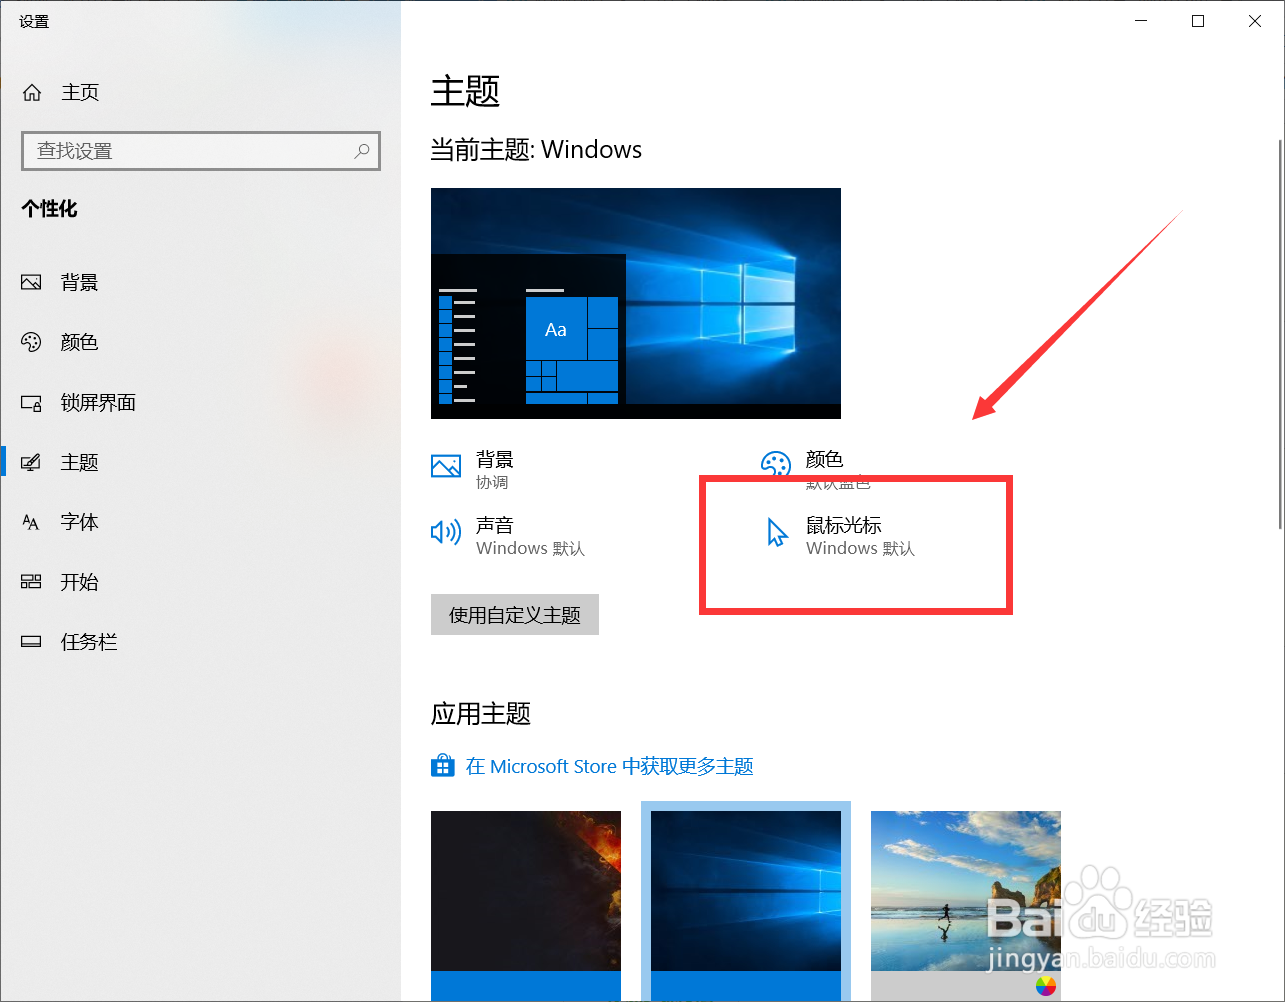
Task: Apply the dark fire theme thumbnail
Action: pyautogui.click(x=526, y=906)
